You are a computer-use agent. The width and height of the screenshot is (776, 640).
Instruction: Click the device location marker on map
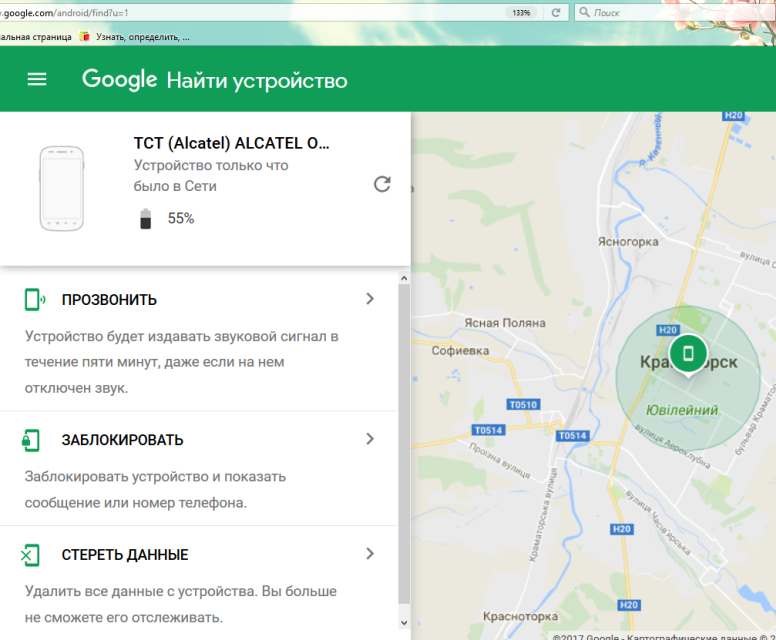click(x=688, y=353)
